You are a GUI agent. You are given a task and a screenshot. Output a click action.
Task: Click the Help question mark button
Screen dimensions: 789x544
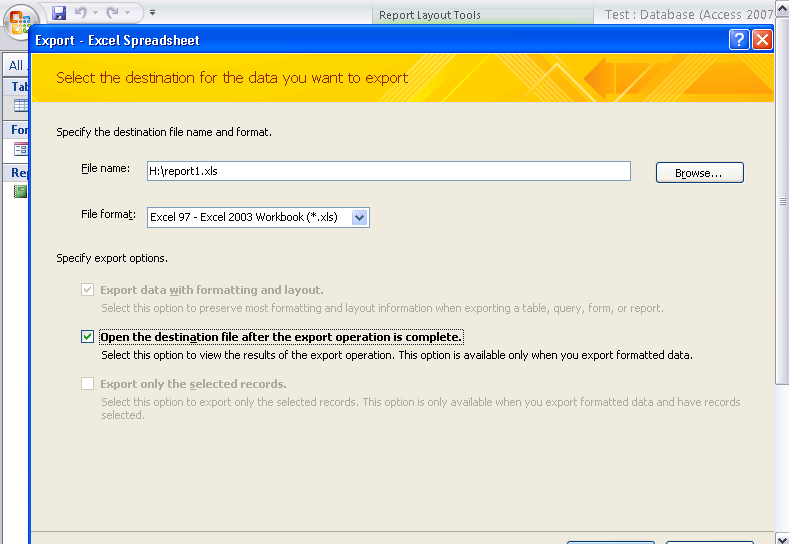tap(739, 39)
